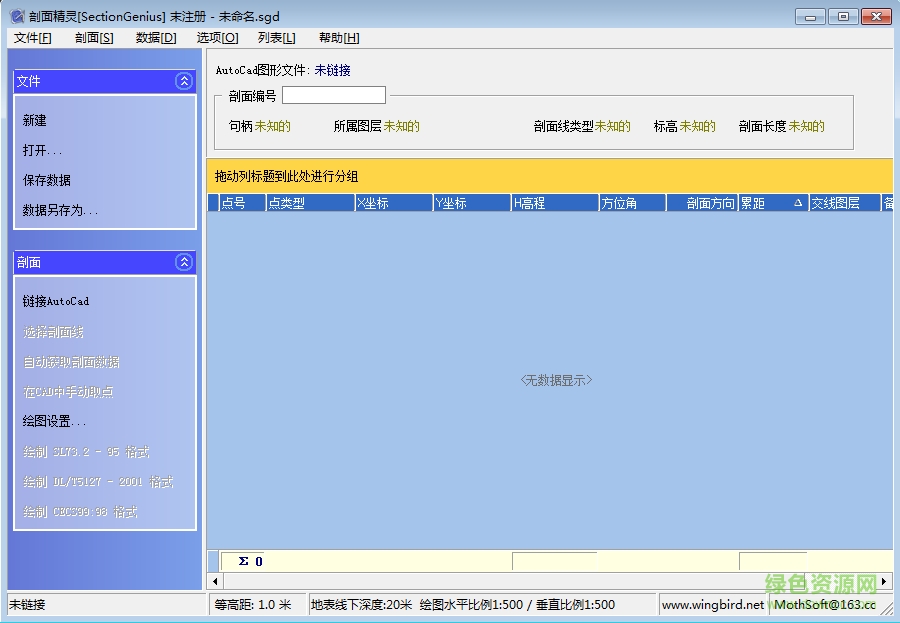
Task: Choose 数据另存为... in the sidebar
Action: coord(60,210)
